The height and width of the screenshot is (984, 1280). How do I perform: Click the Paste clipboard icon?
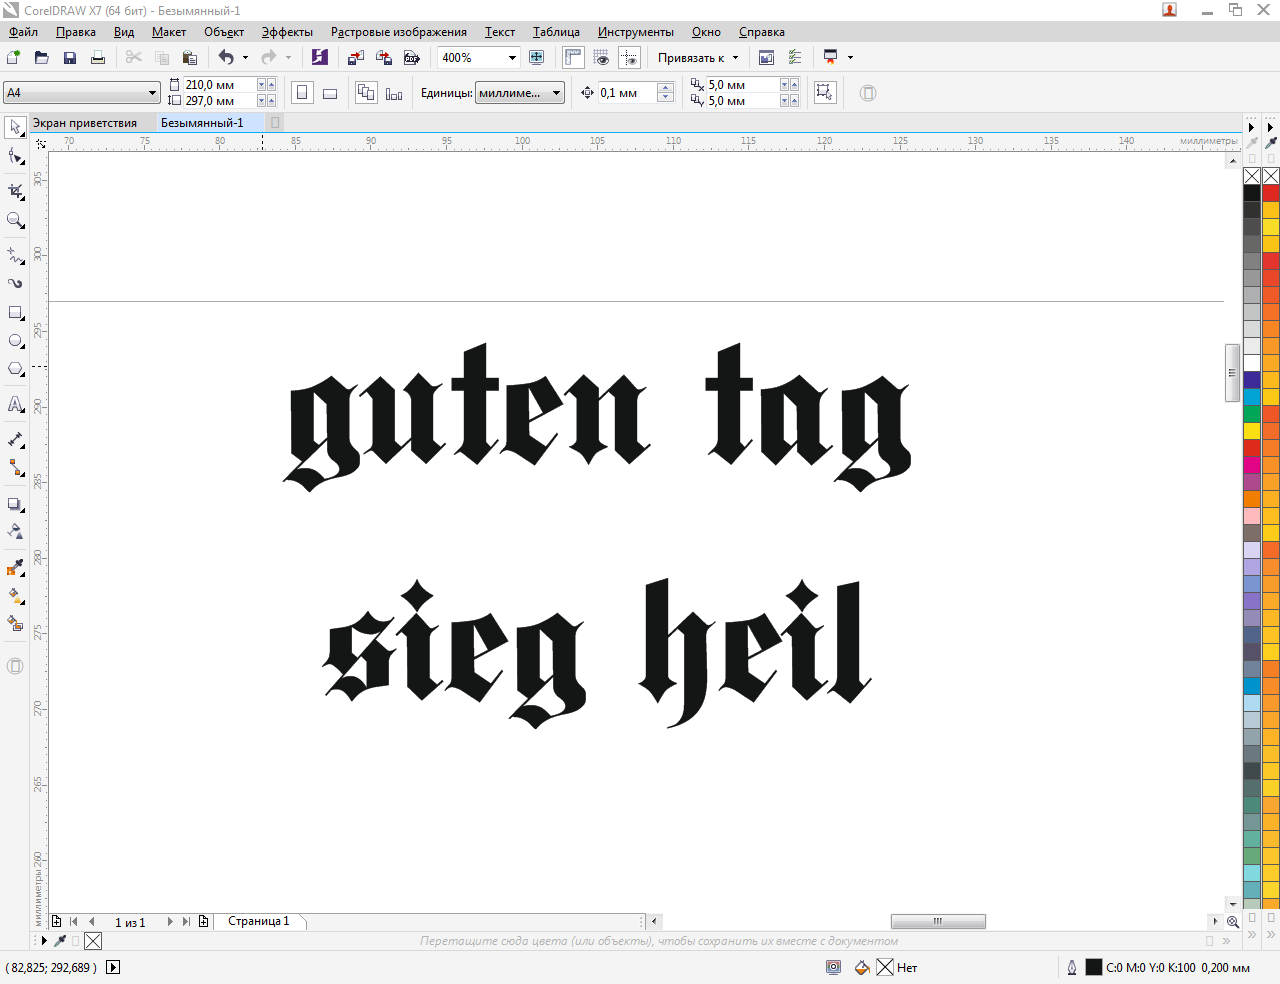click(x=190, y=58)
